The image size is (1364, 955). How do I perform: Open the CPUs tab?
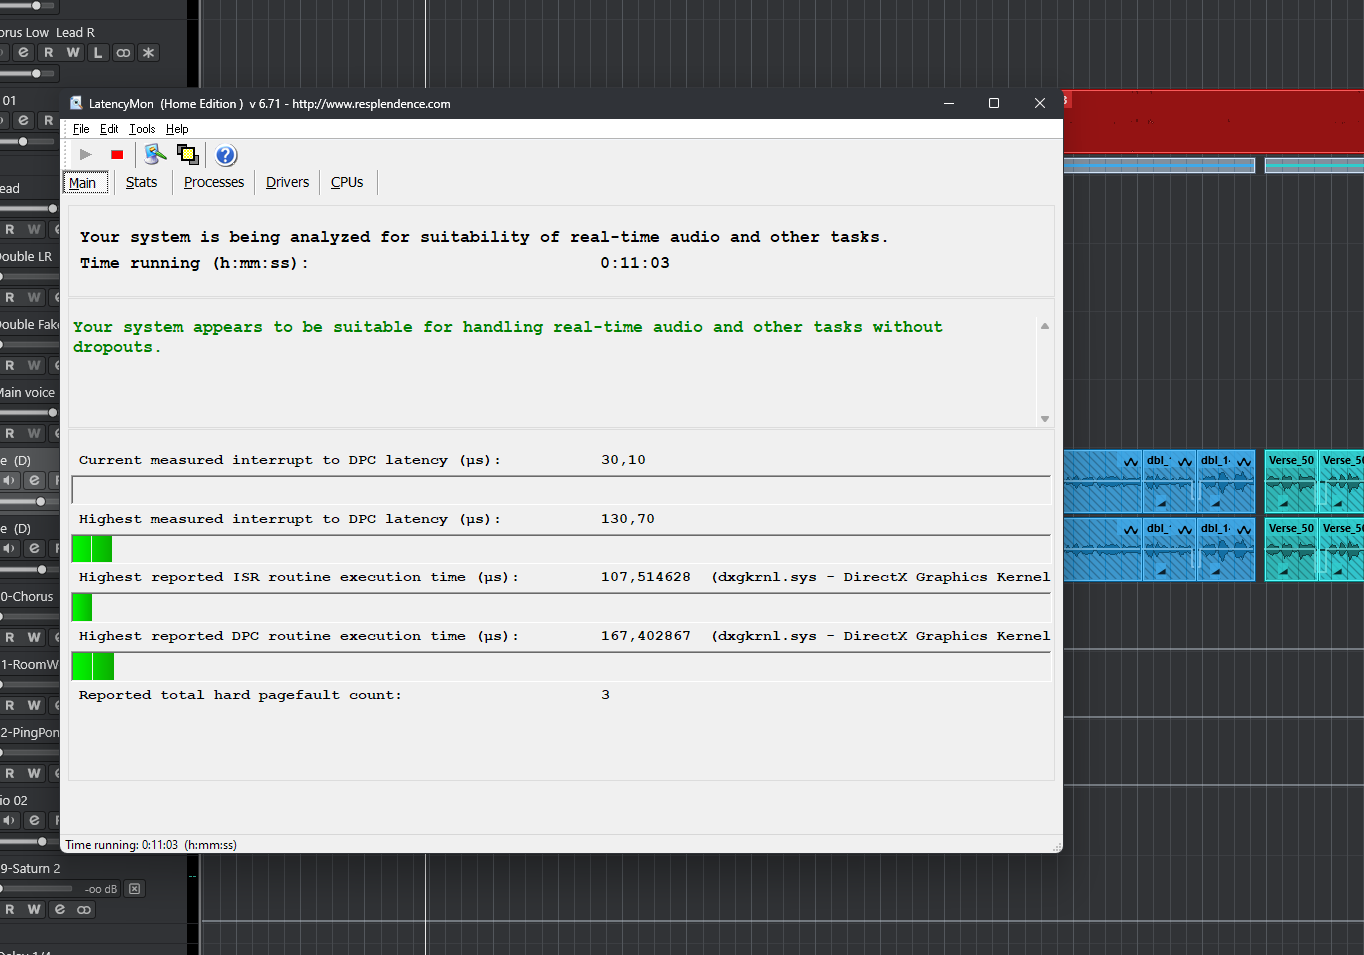pos(347,182)
